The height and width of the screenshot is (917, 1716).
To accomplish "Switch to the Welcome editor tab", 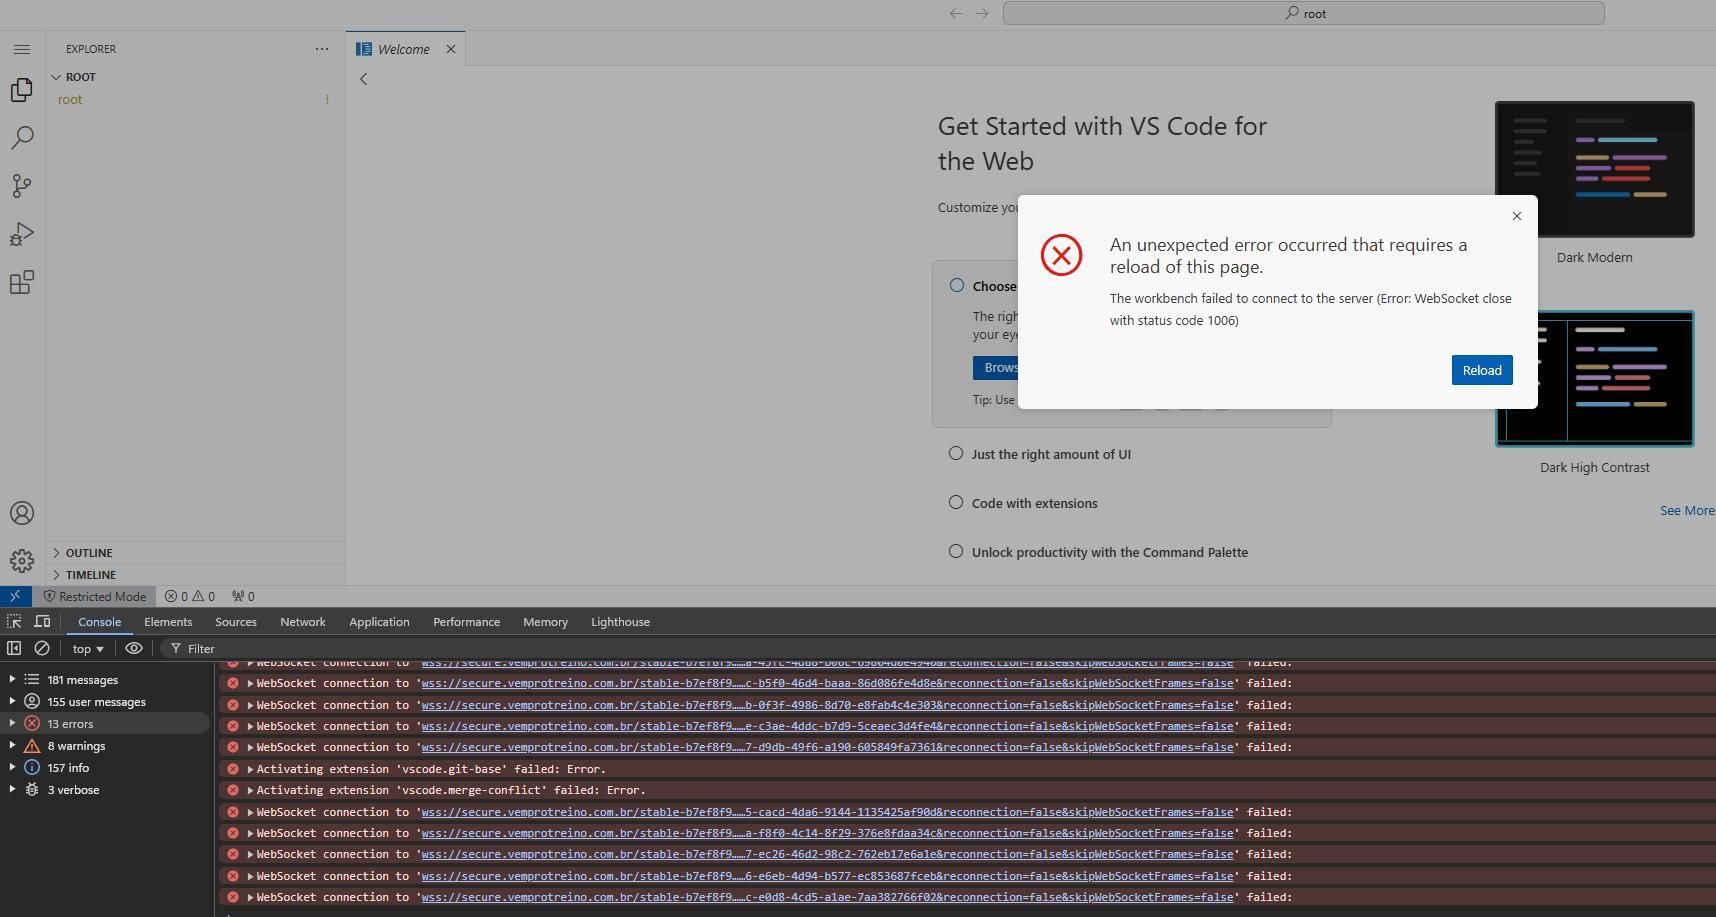I will coord(403,49).
